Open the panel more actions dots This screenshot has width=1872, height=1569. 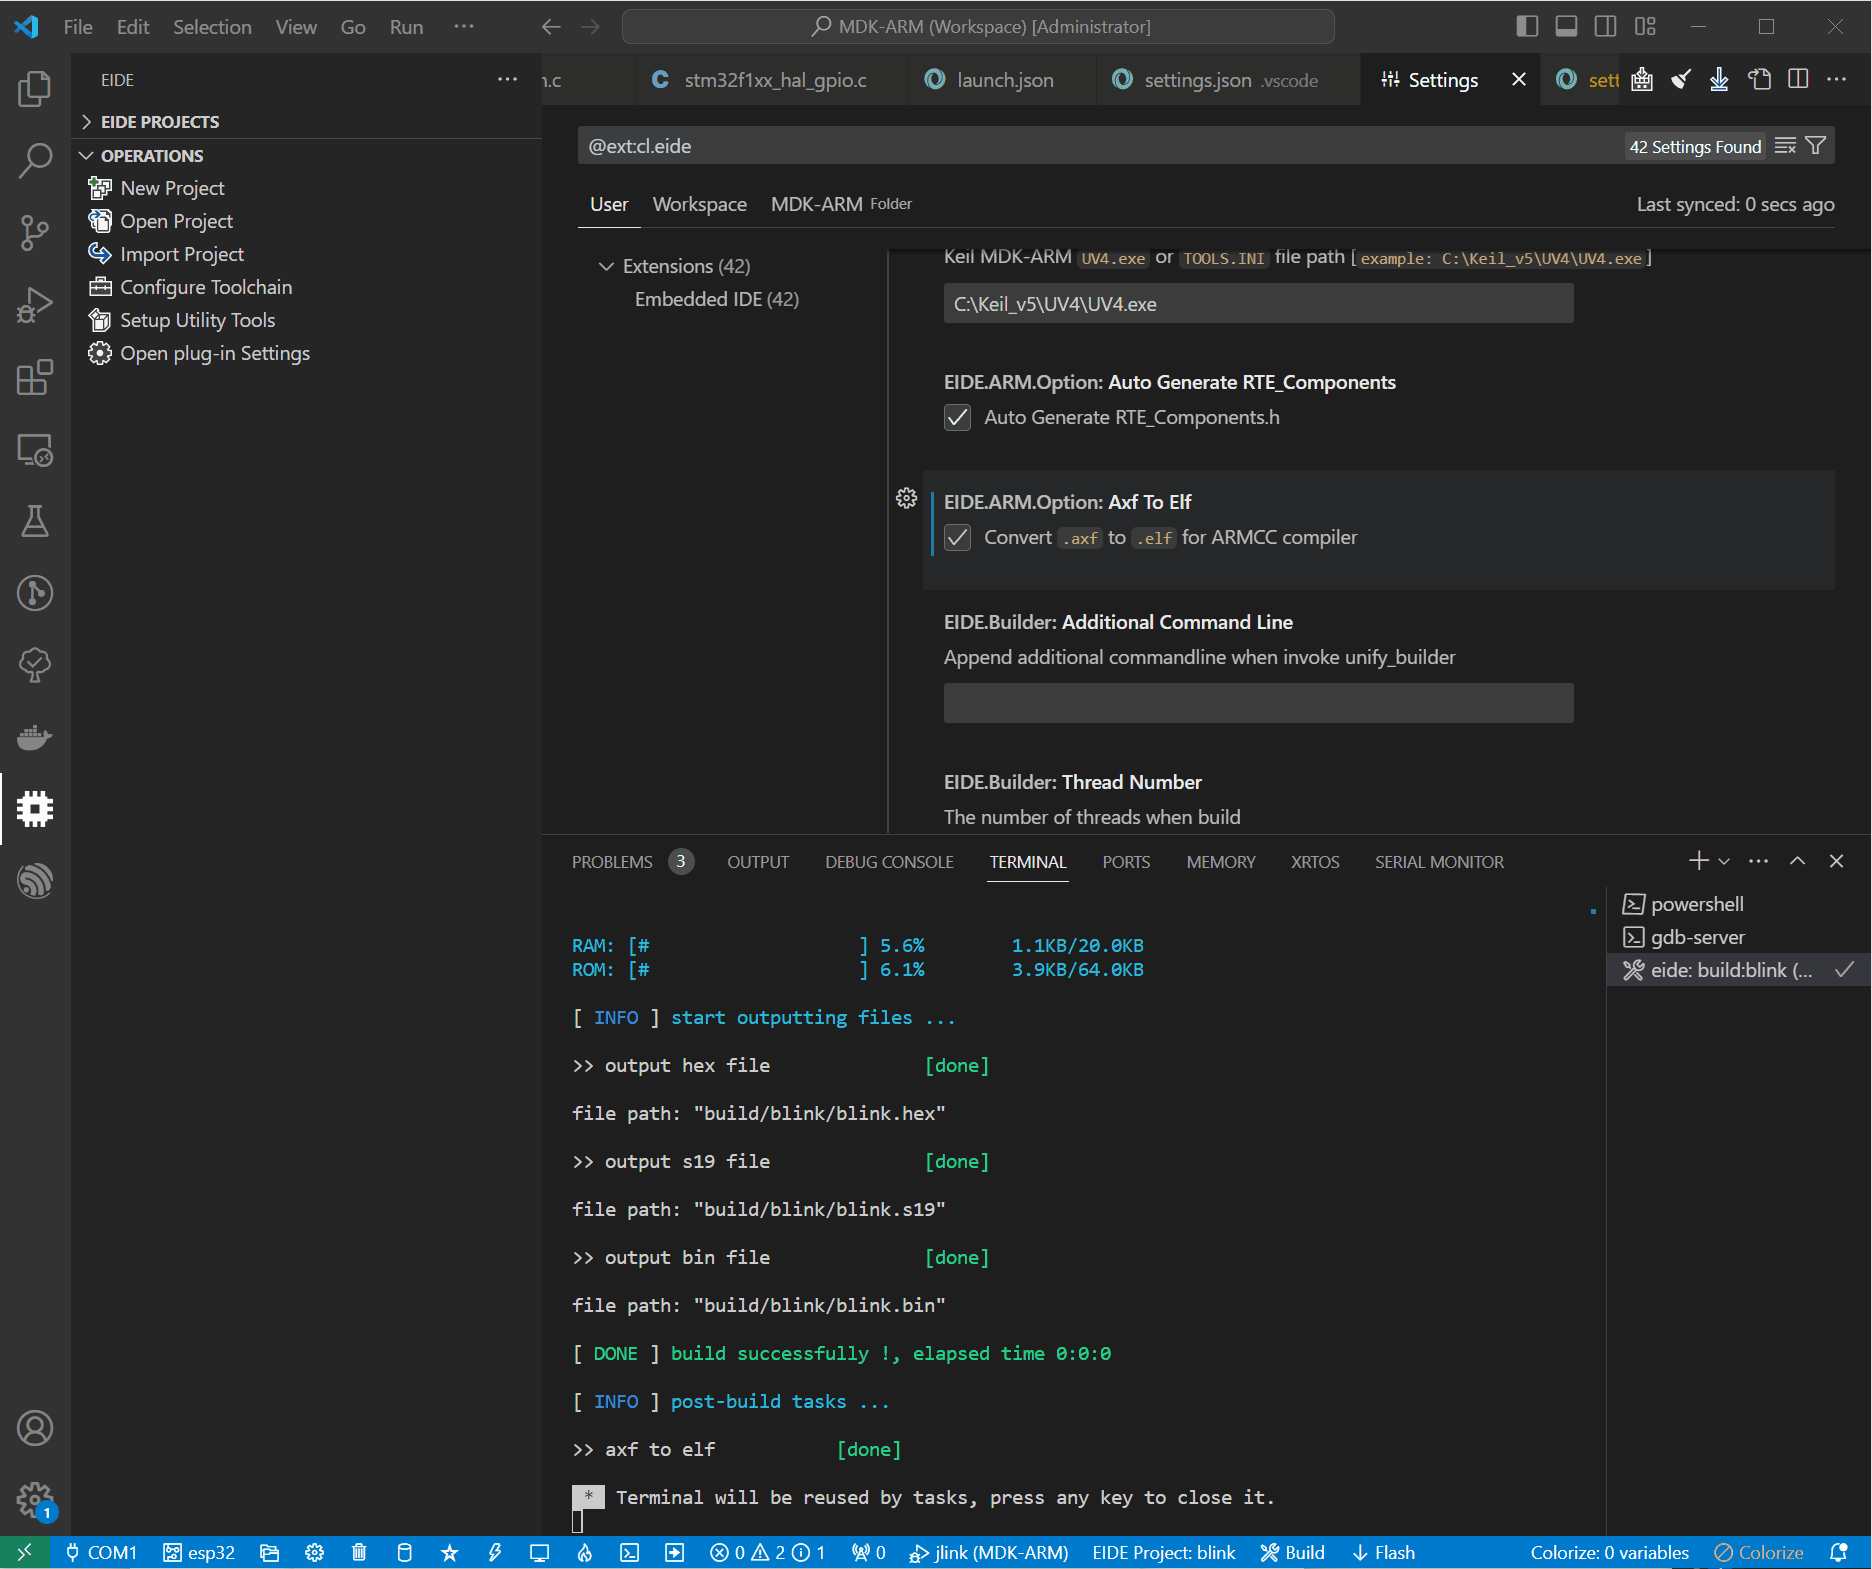click(x=1759, y=861)
